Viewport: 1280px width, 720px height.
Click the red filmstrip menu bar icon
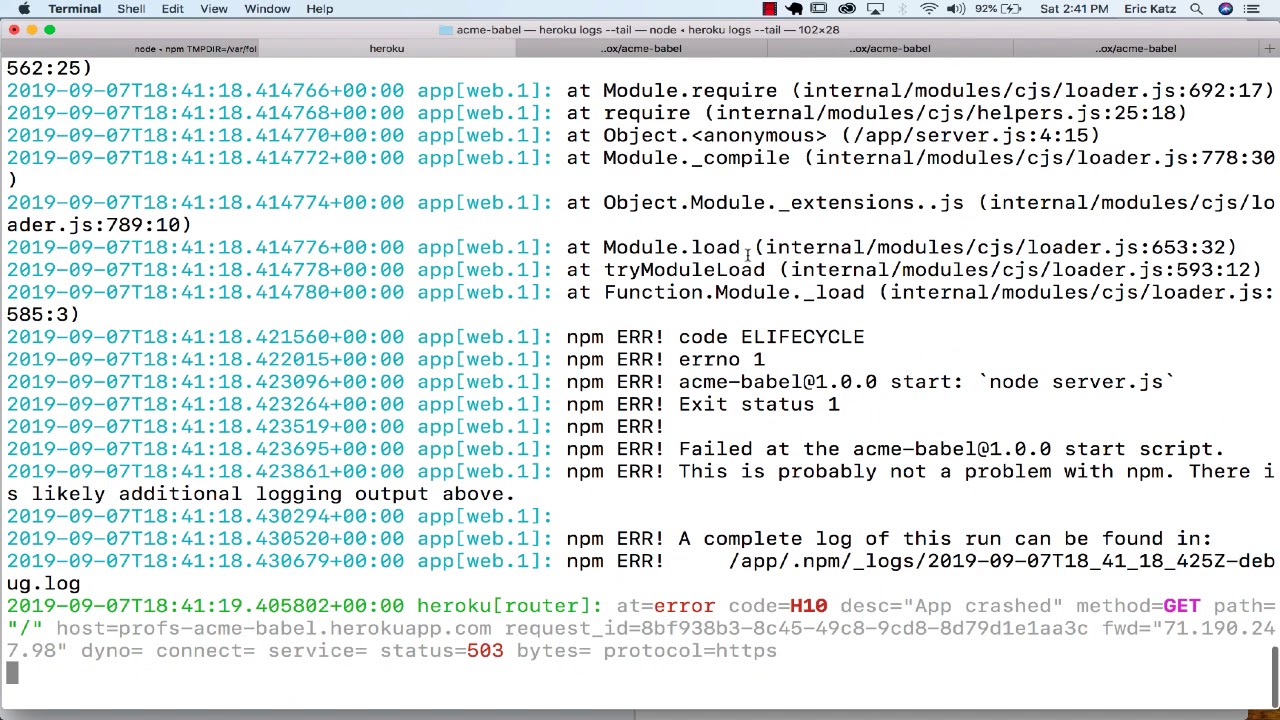[769, 9]
